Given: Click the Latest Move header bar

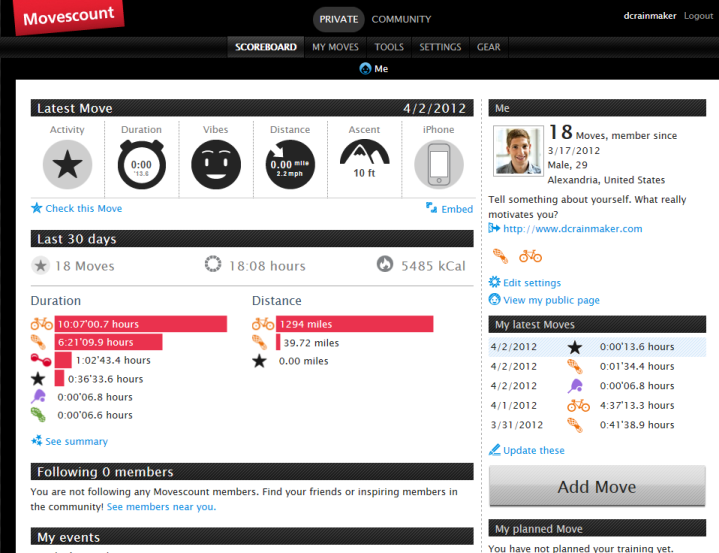Looking at the screenshot, I should coord(252,108).
